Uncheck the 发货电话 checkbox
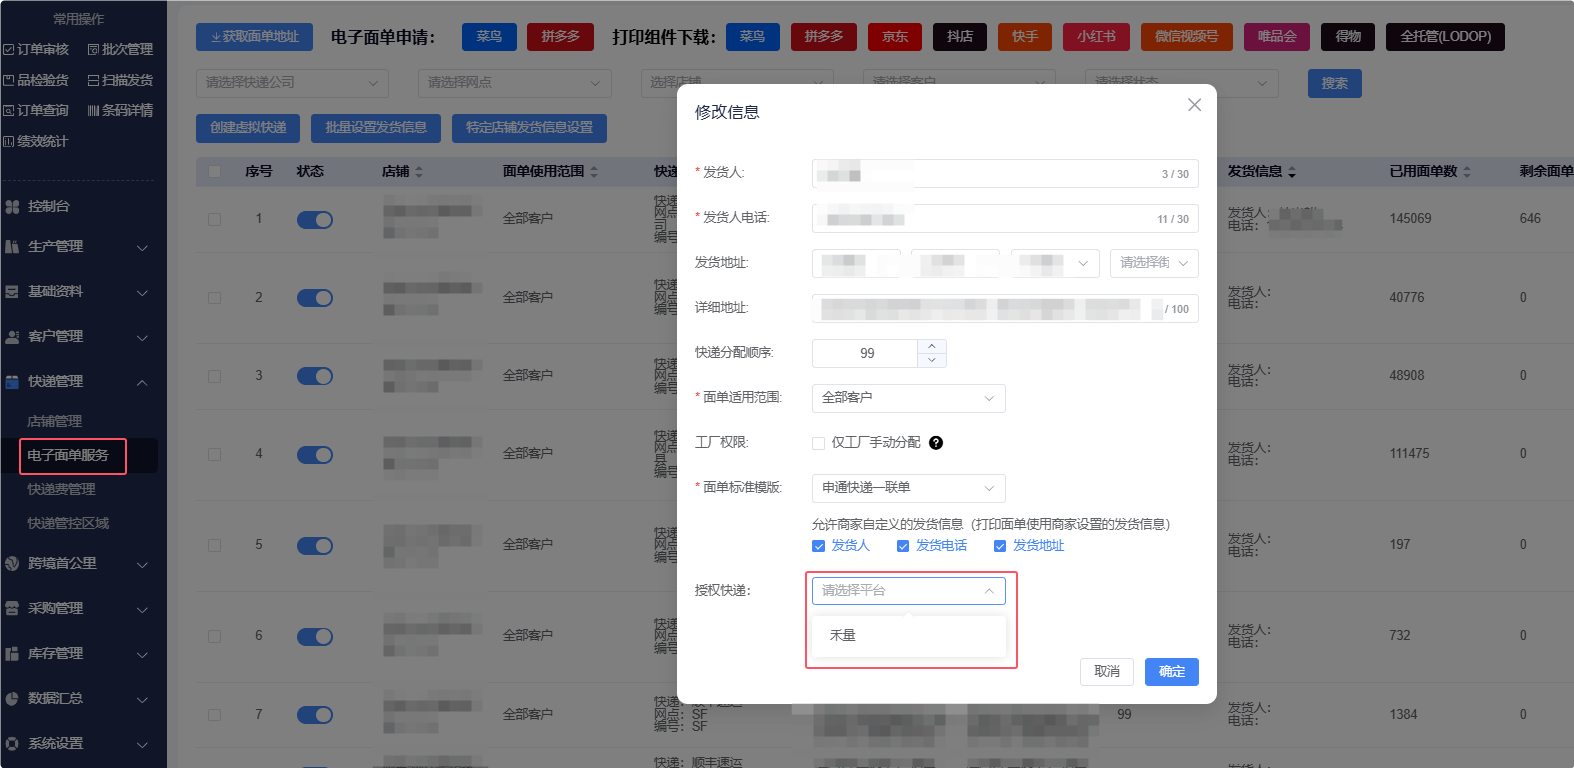Screen dimensions: 1574x768 [903, 546]
